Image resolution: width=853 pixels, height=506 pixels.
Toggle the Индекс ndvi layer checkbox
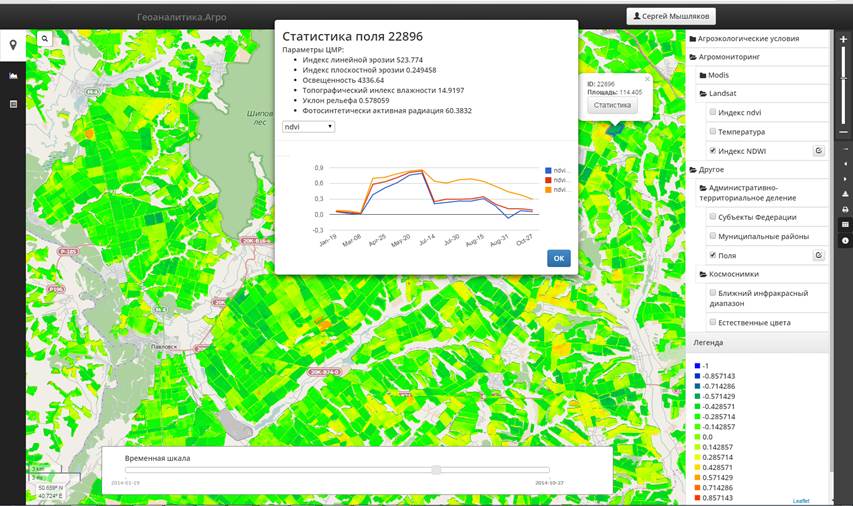point(713,112)
